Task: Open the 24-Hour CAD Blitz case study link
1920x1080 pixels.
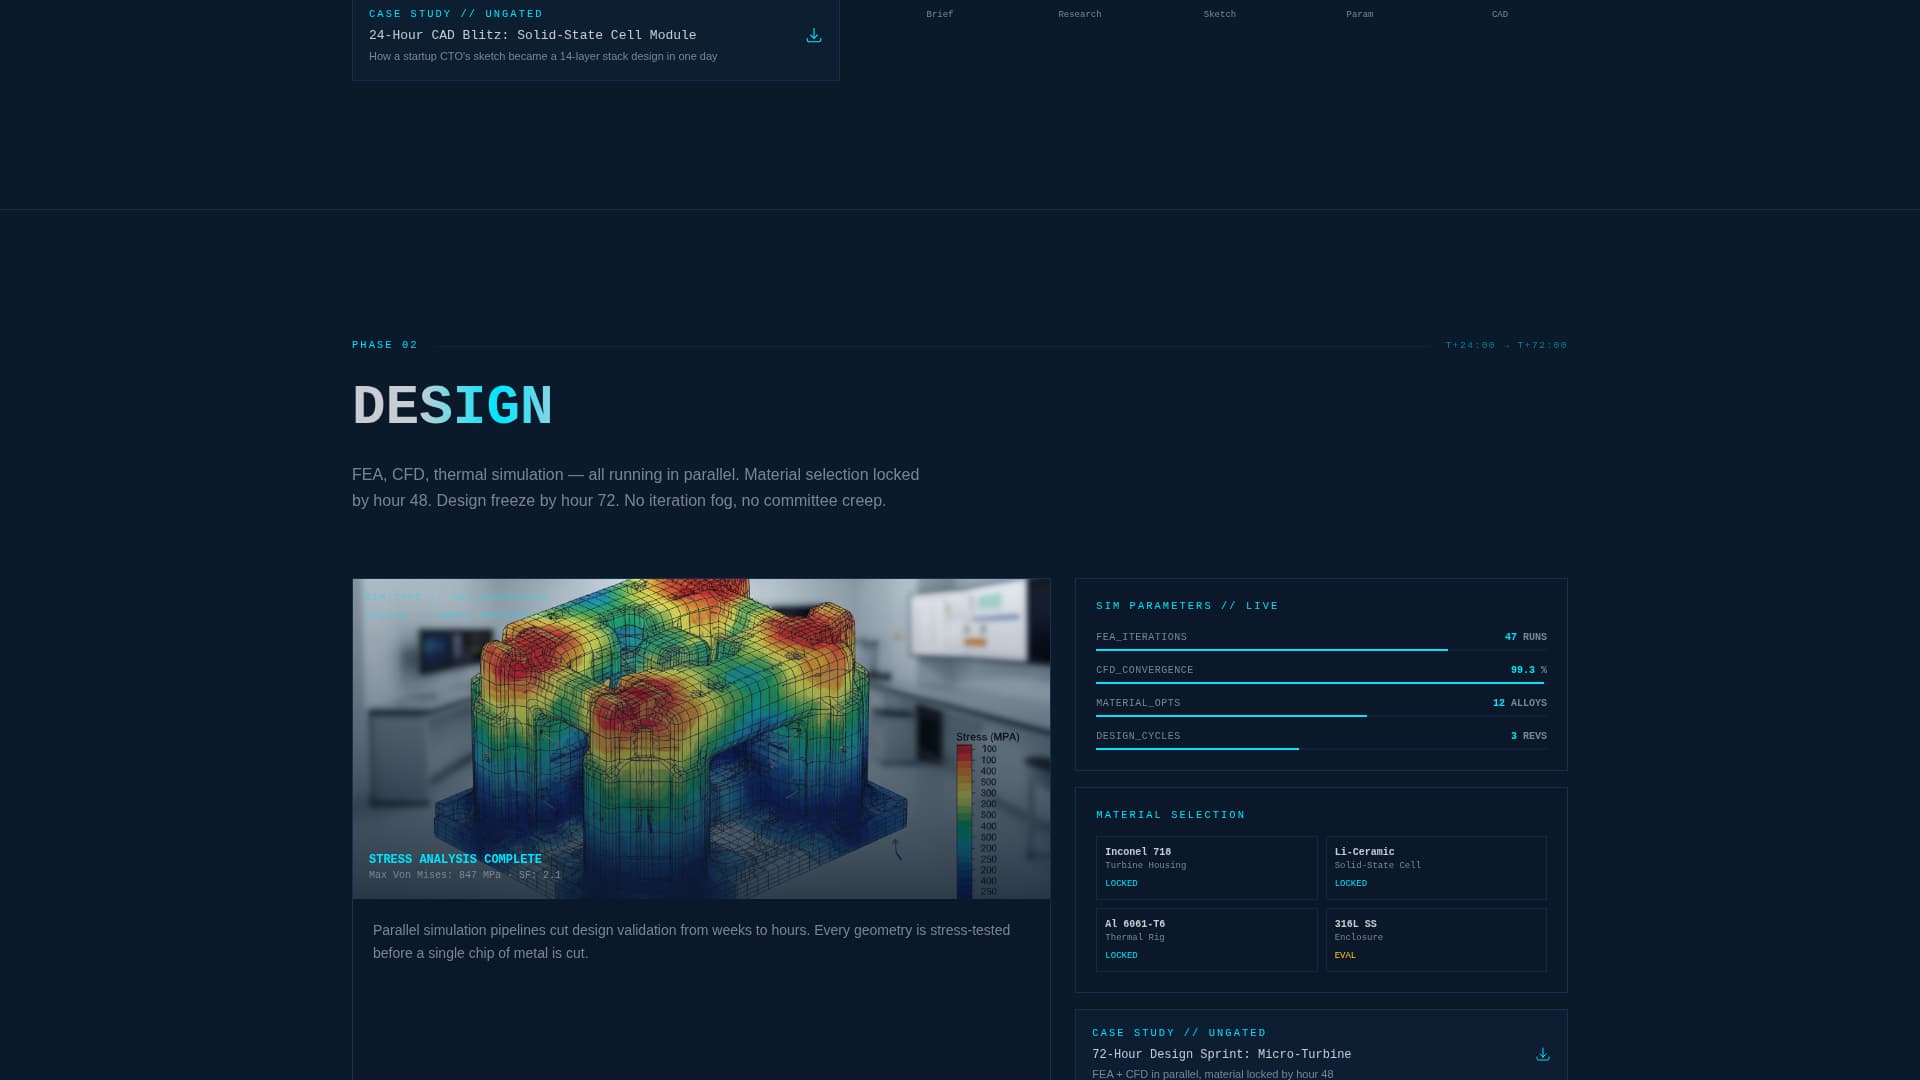Action: (x=533, y=35)
